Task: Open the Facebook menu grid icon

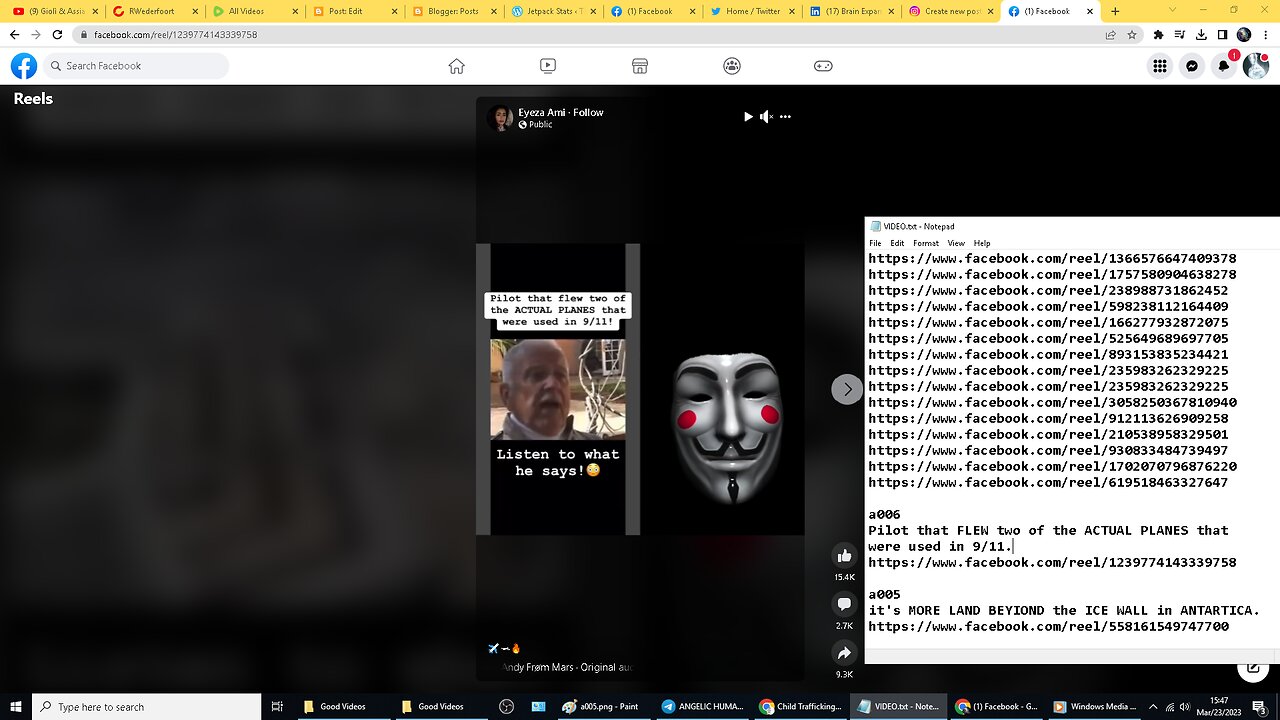Action: 1160,66
